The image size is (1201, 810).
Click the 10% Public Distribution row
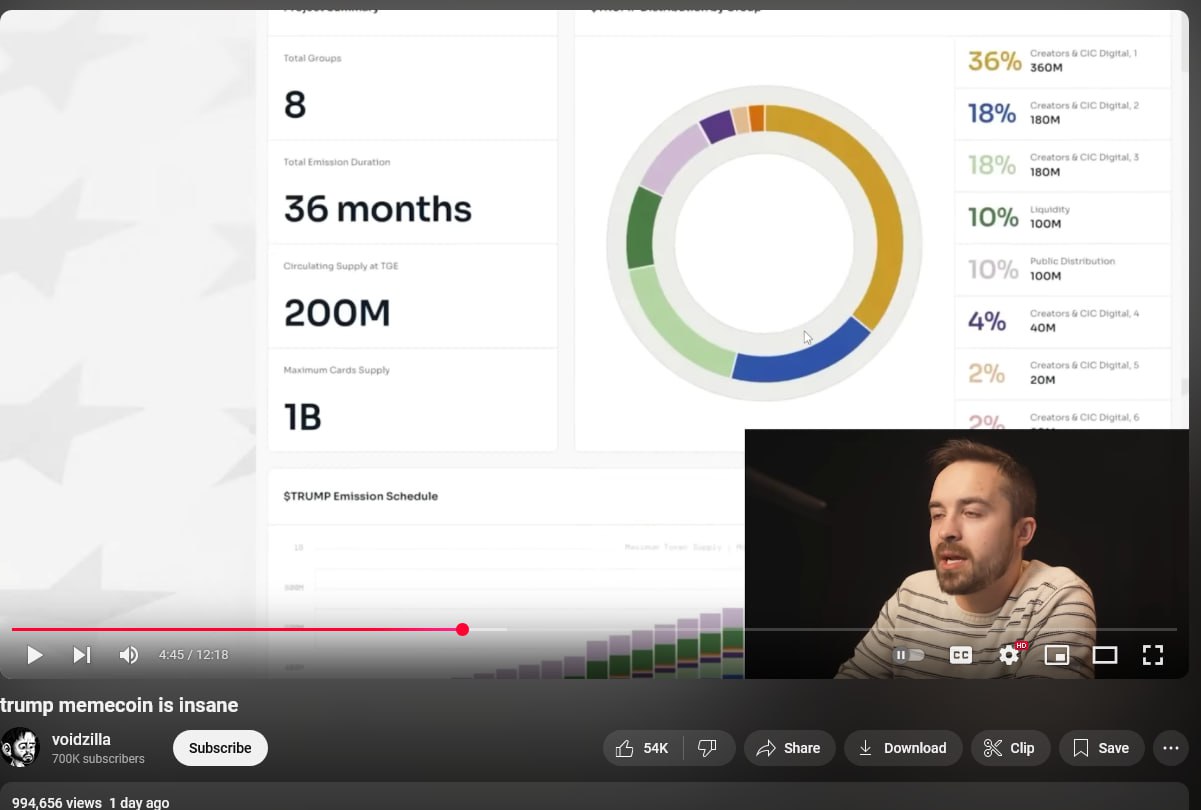(x=1062, y=269)
